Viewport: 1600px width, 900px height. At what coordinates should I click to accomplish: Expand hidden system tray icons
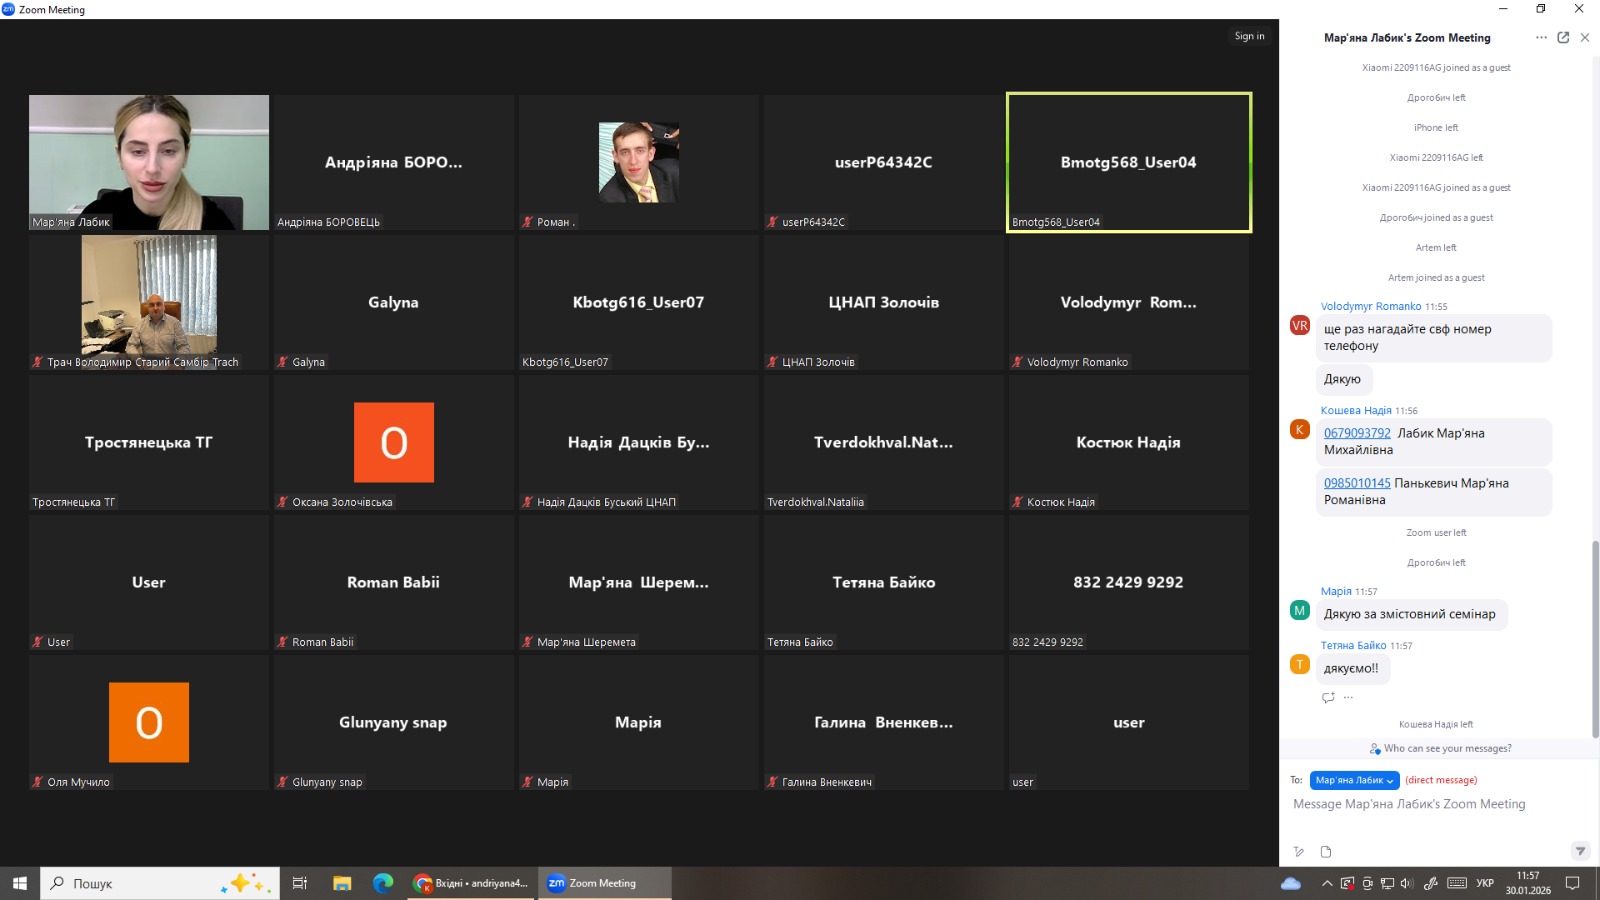point(1327,883)
